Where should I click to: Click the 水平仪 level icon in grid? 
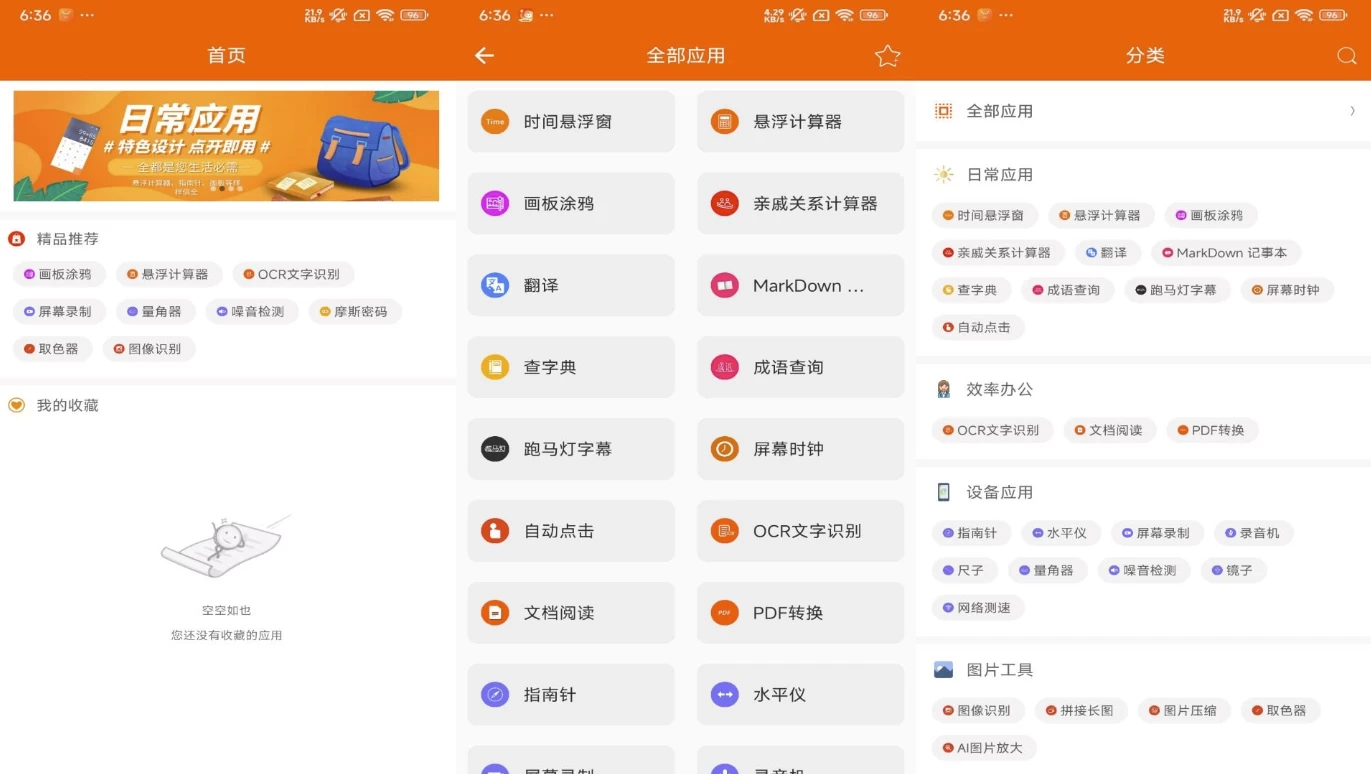tap(725, 695)
